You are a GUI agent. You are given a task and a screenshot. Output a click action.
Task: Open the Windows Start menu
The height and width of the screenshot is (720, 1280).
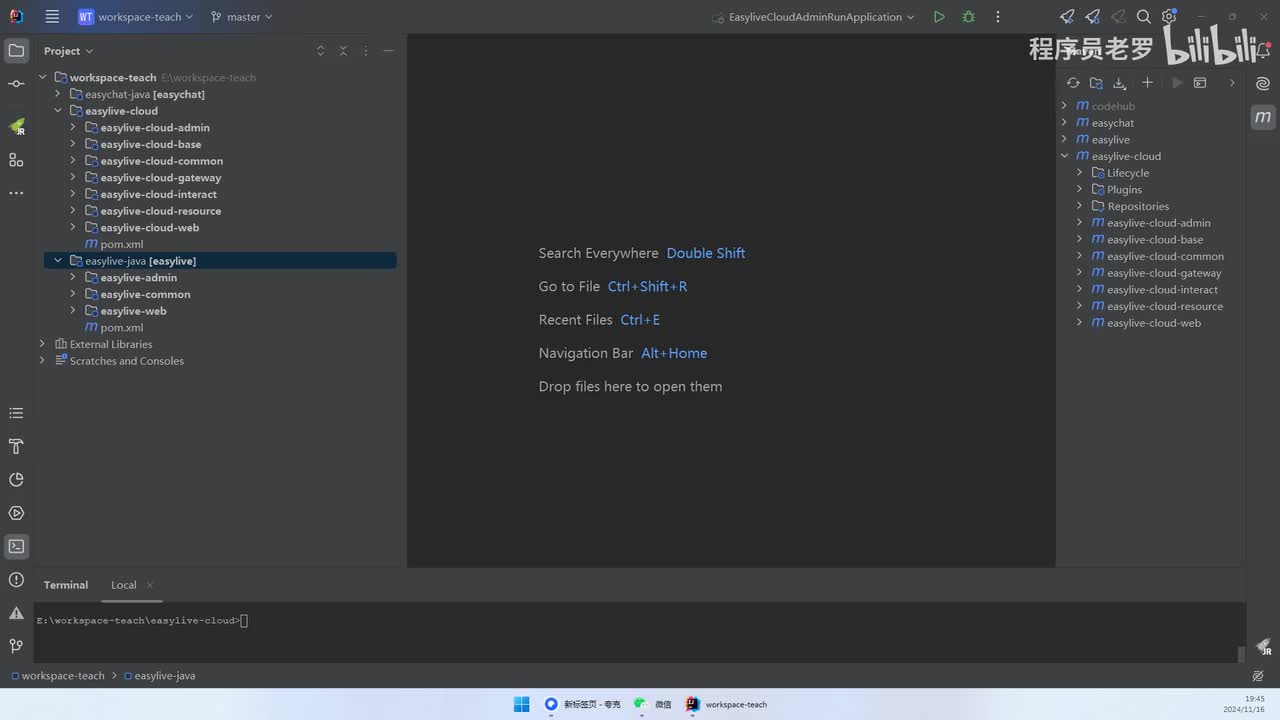[521, 704]
